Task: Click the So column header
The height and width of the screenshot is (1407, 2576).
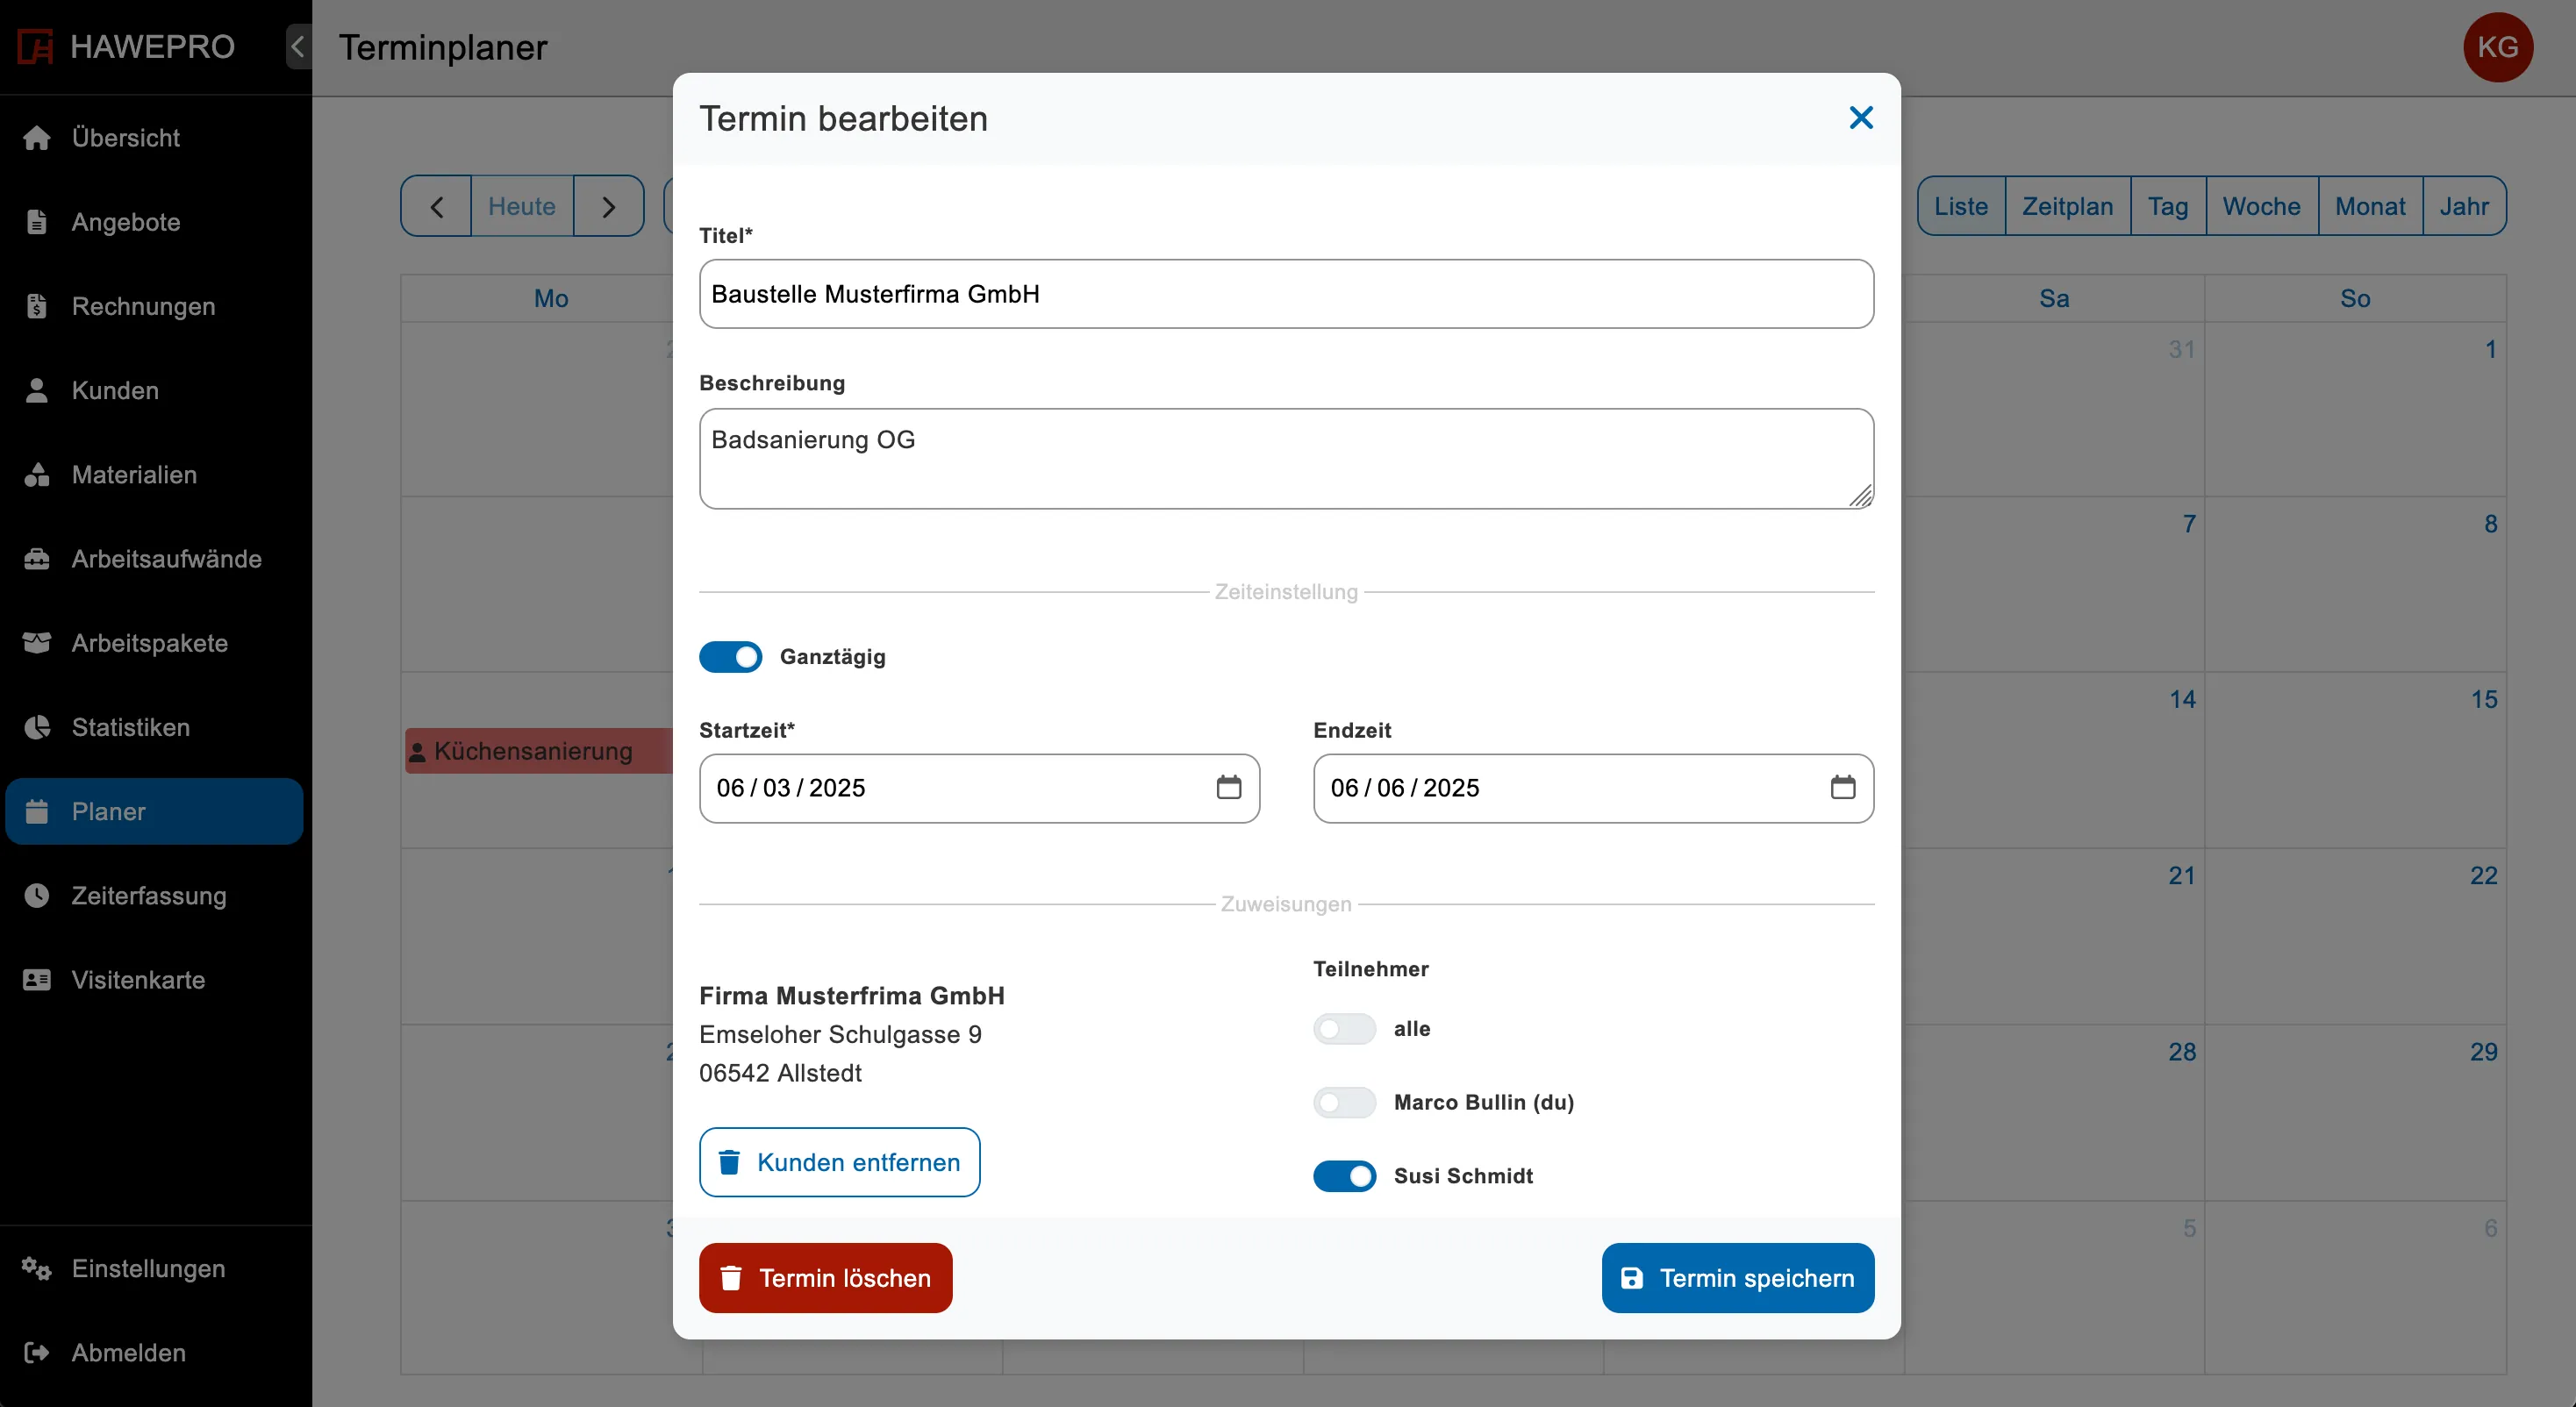Action: (2355, 298)
